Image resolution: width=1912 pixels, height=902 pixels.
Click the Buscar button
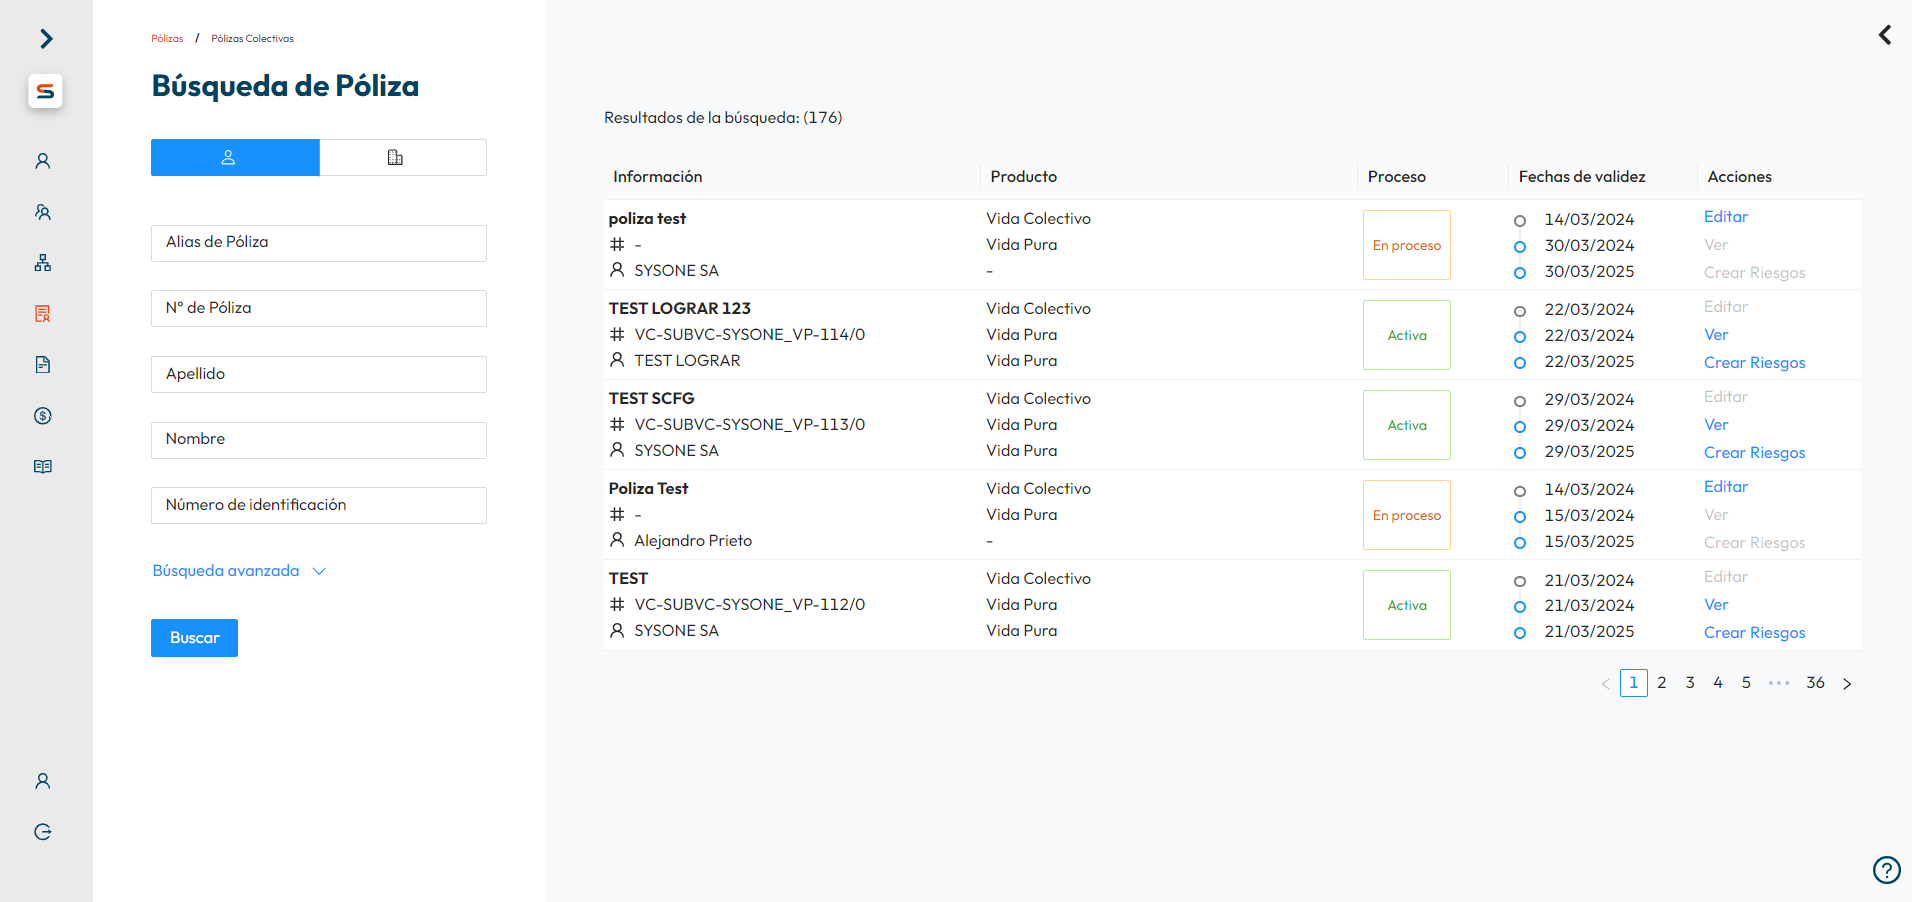194,638
